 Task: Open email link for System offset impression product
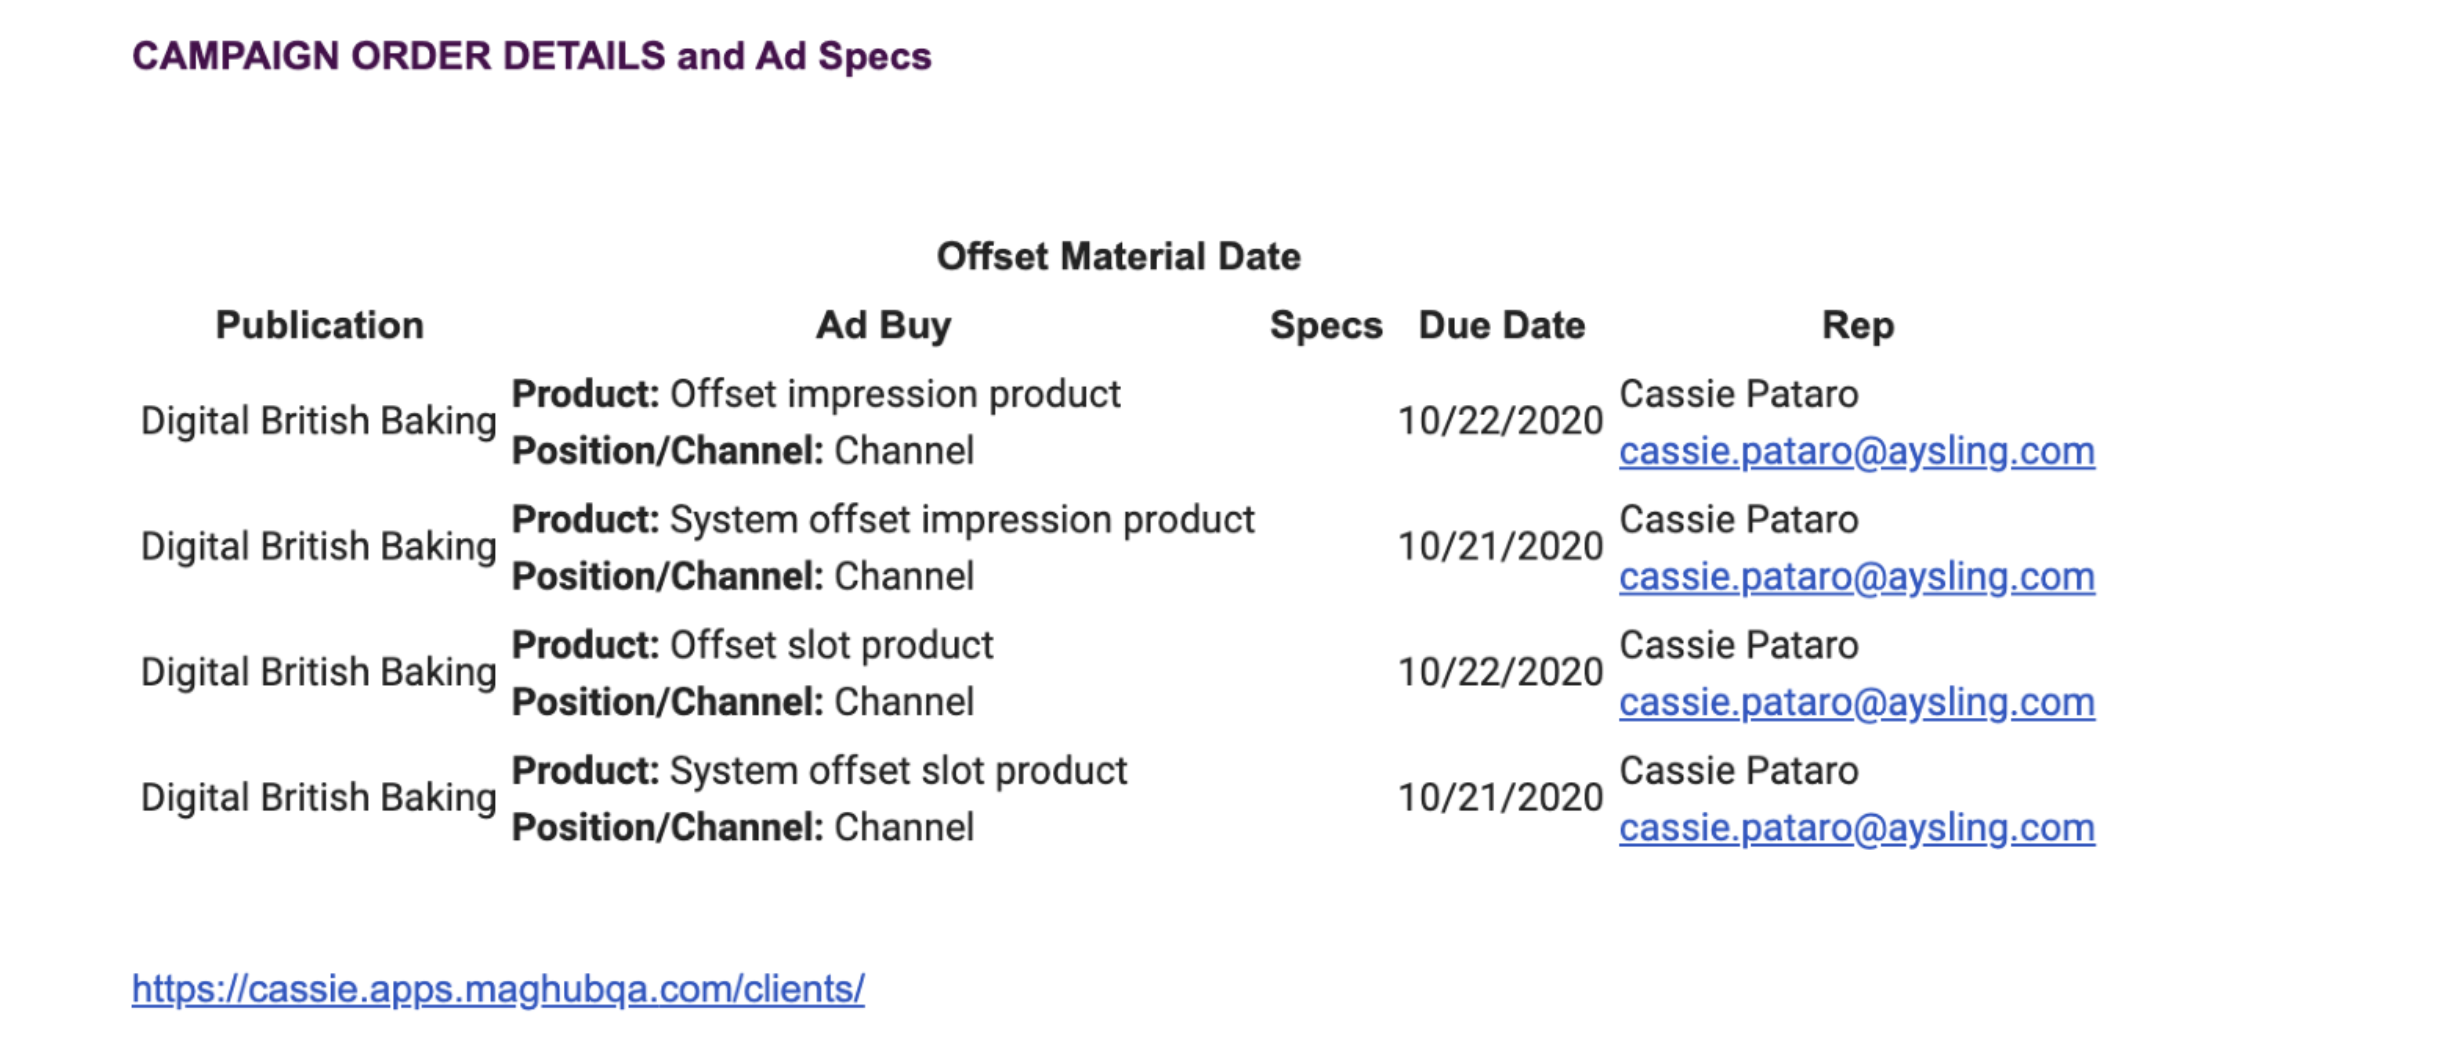coord(1856,577)
